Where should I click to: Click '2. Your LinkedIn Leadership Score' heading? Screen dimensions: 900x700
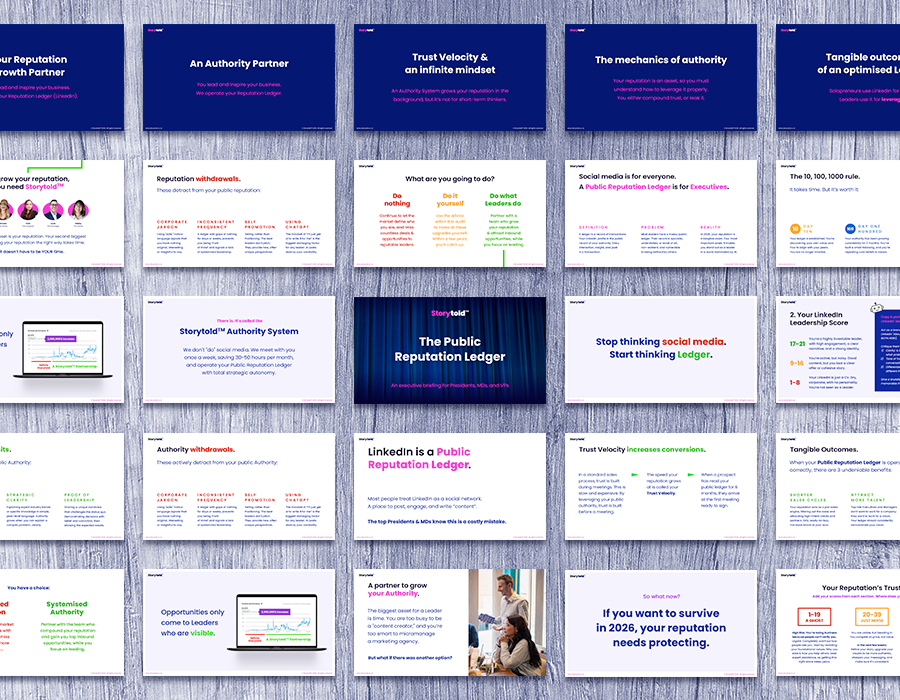click(x=818, y=319)
